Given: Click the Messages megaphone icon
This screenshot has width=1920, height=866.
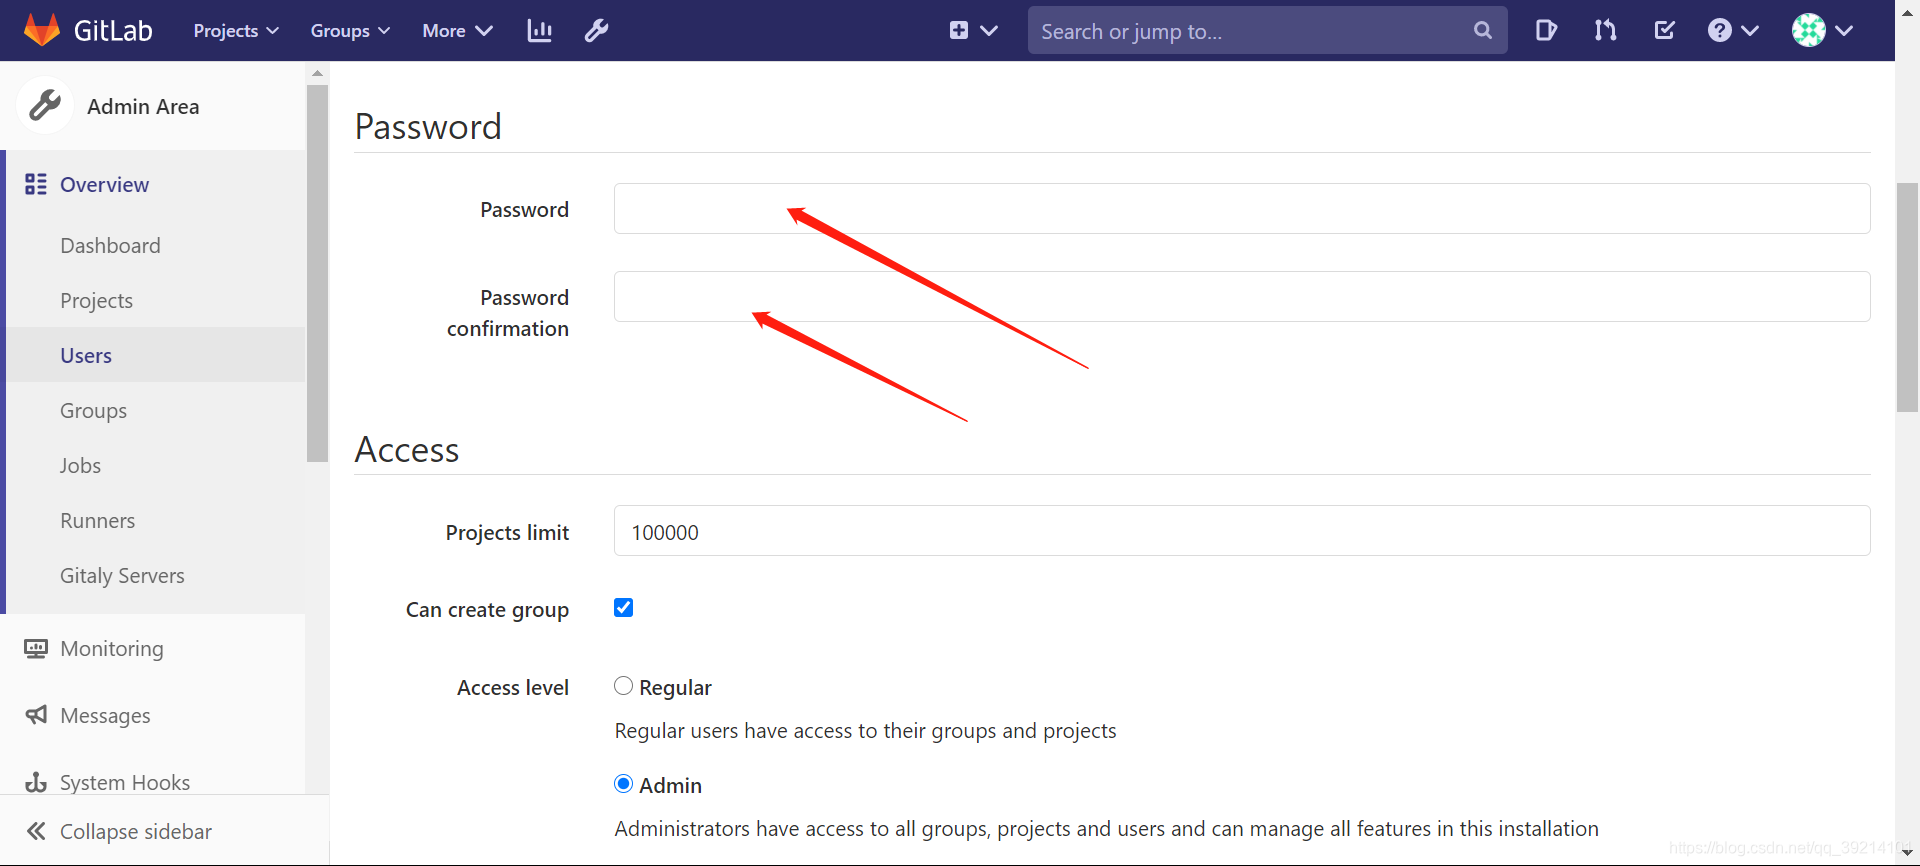Looking at the screenshot, I should (36, 715).
